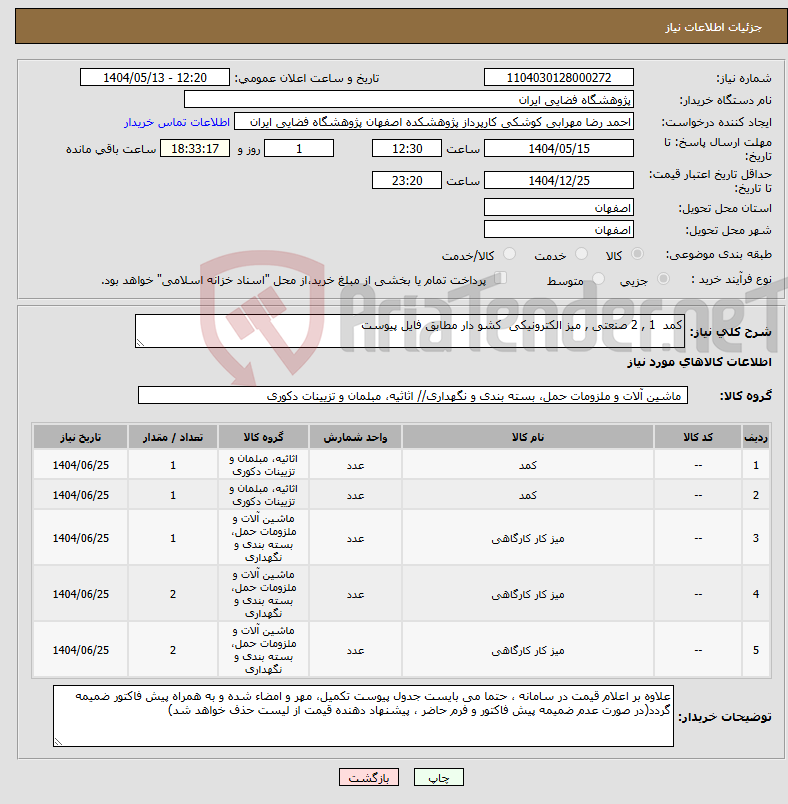The width and height of the screenshot is (788, 804).
Task: Click the resize handle of توضیحات خریدار box
Action: coord(58,741)
